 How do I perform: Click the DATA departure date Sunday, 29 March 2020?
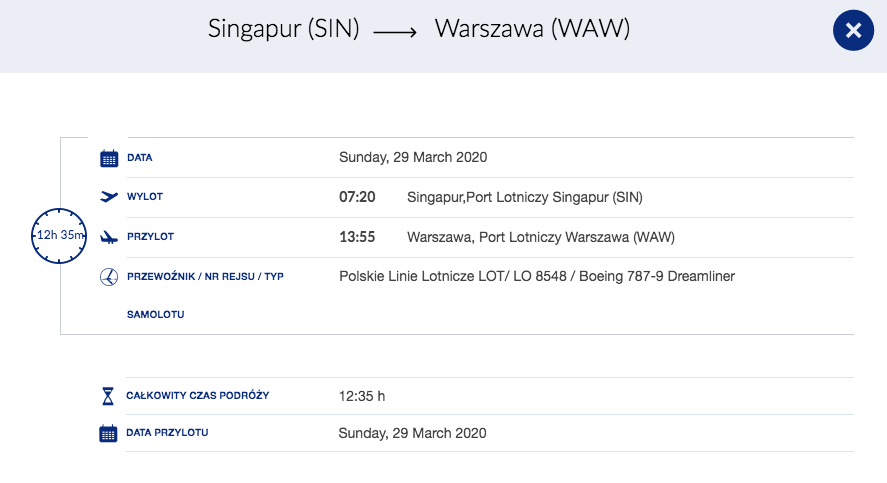[413, 157]
